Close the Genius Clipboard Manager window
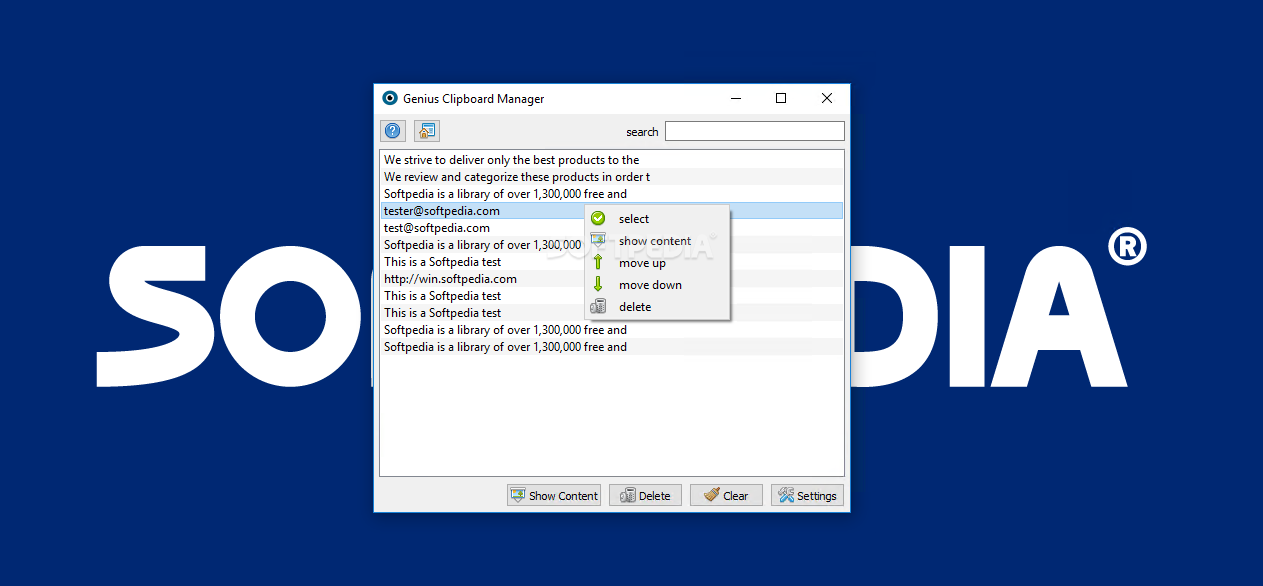Viewport: 1263px width, 586px height. click(x=827, y=98)
